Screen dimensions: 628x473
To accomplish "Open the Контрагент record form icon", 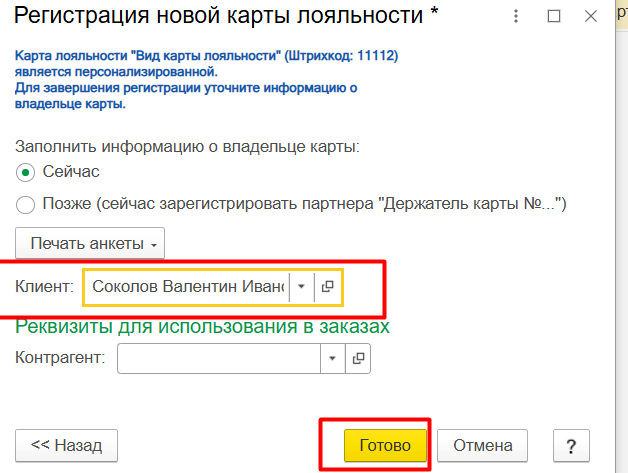I will pyautogui.click(x=357, y=359).
